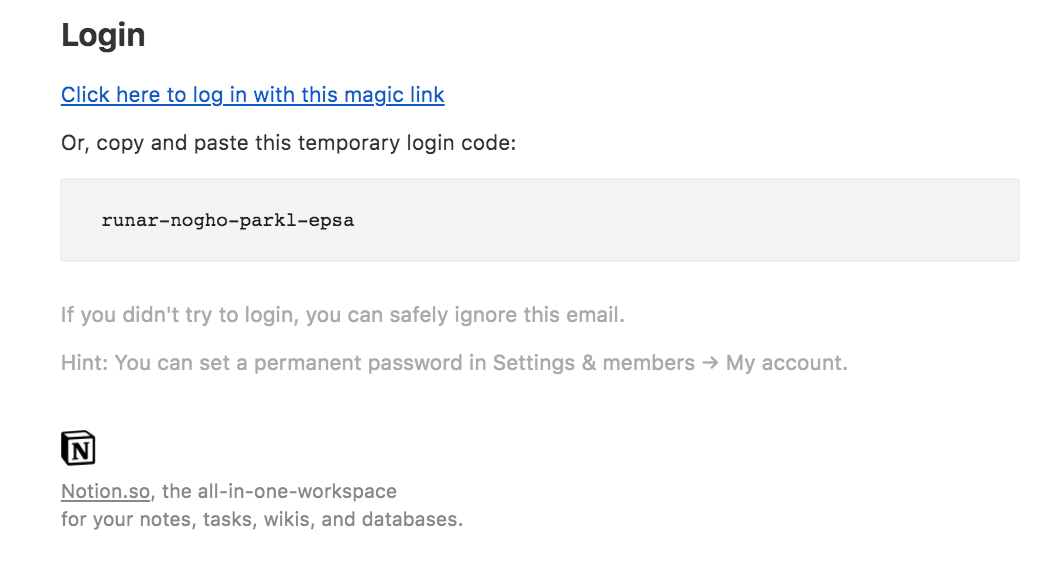Click the 'epsa' segment of login code
Viewport: 1060px width, 564px height.
click(330, 220)
